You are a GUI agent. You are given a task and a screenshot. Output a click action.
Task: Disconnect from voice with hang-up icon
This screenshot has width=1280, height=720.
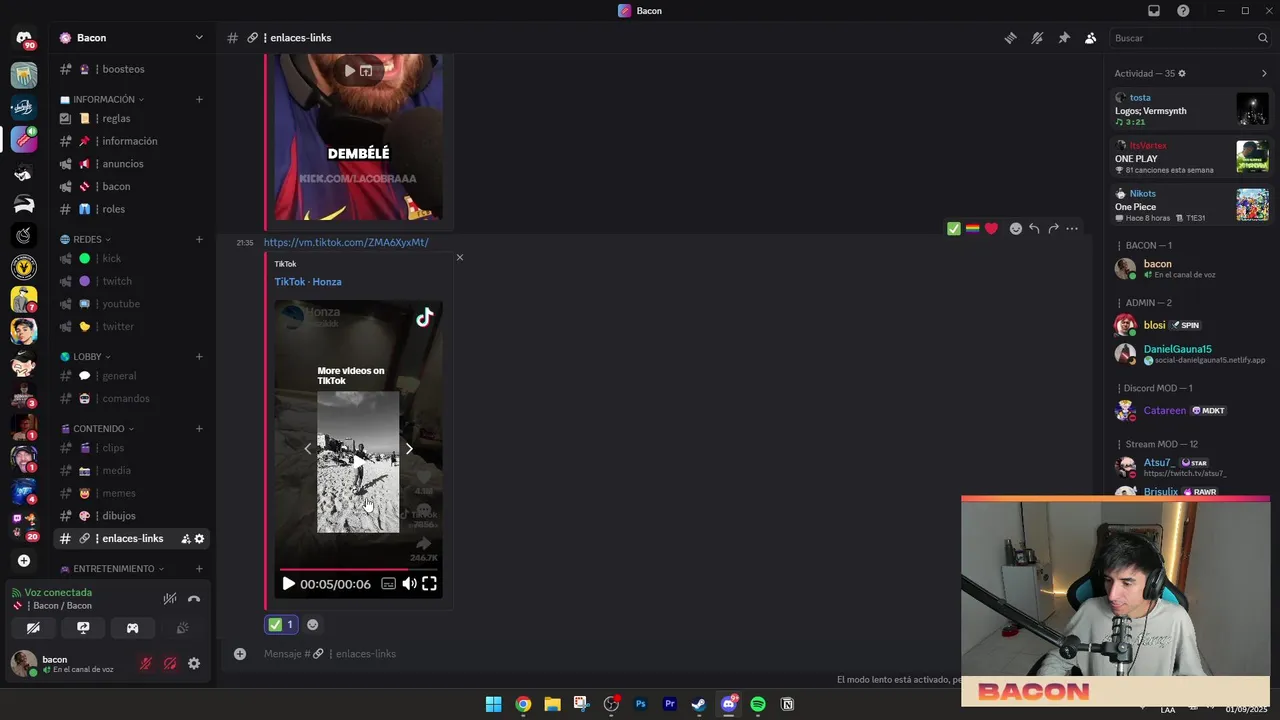tap(194, 599)
